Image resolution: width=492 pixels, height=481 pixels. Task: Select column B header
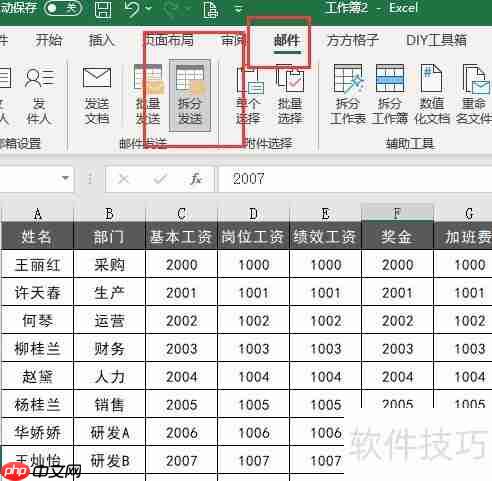pyautogui.click(x=109, y=213)
